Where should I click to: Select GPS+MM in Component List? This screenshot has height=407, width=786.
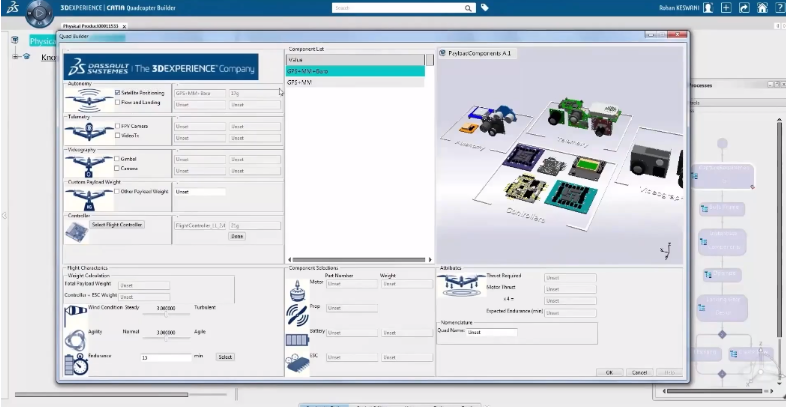point(355,82)
